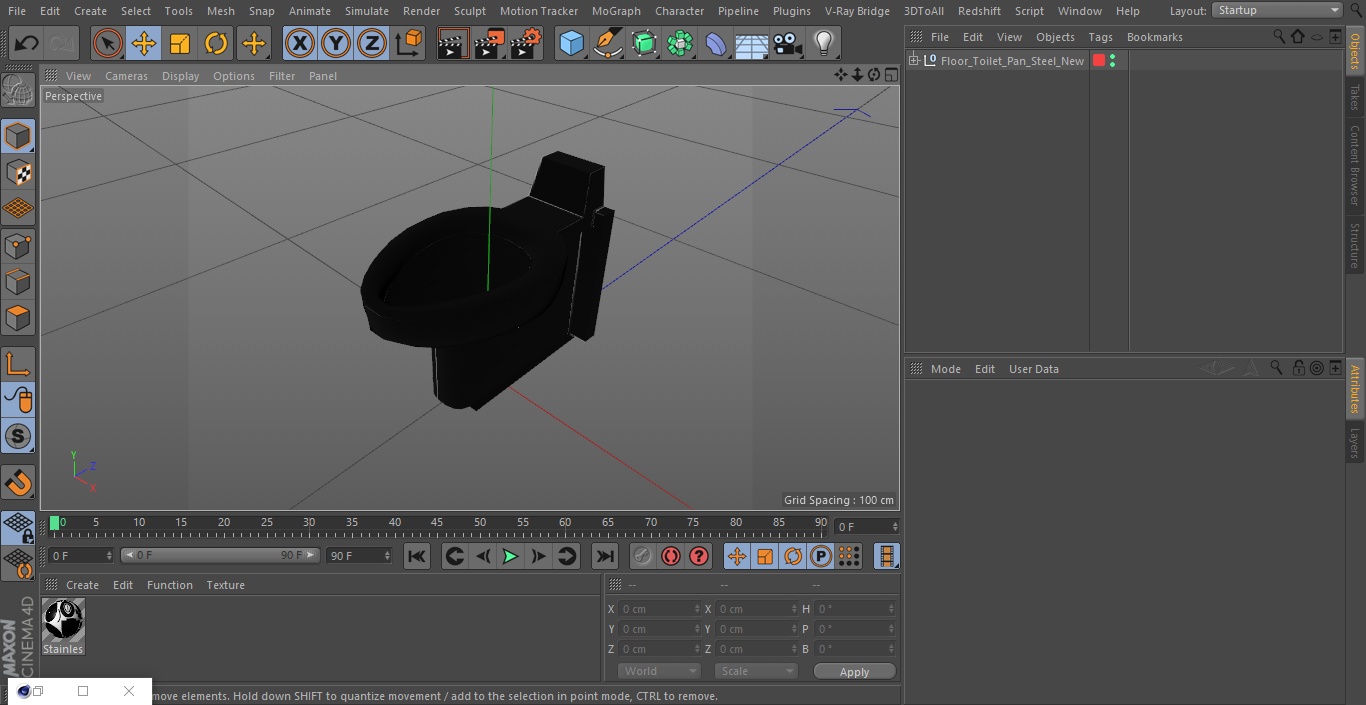Add a Subdivision Surface generator
Image resolution: width=1366 pixels, height=705 pixels.
point(644,43)
